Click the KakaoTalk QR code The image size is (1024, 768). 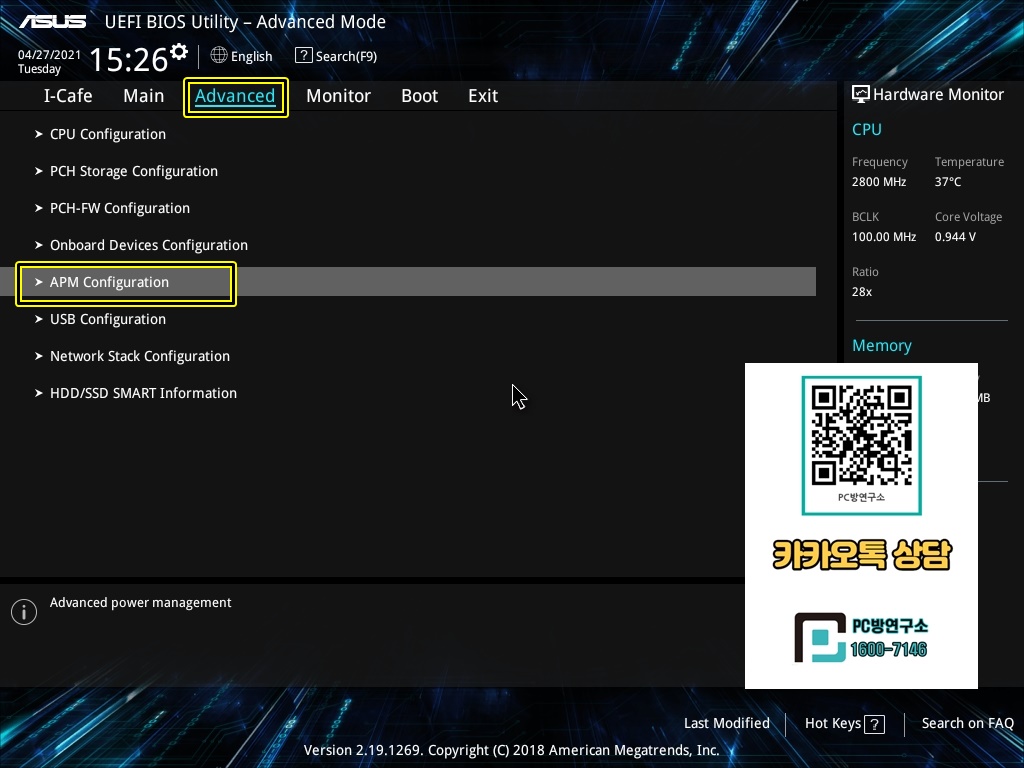point(861,436)
